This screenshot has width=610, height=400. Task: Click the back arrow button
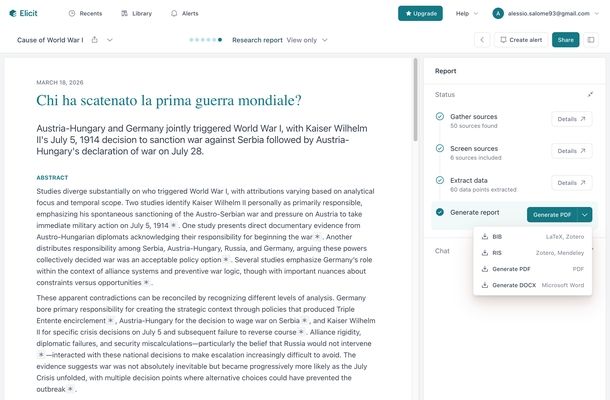[x=482, y=40]
